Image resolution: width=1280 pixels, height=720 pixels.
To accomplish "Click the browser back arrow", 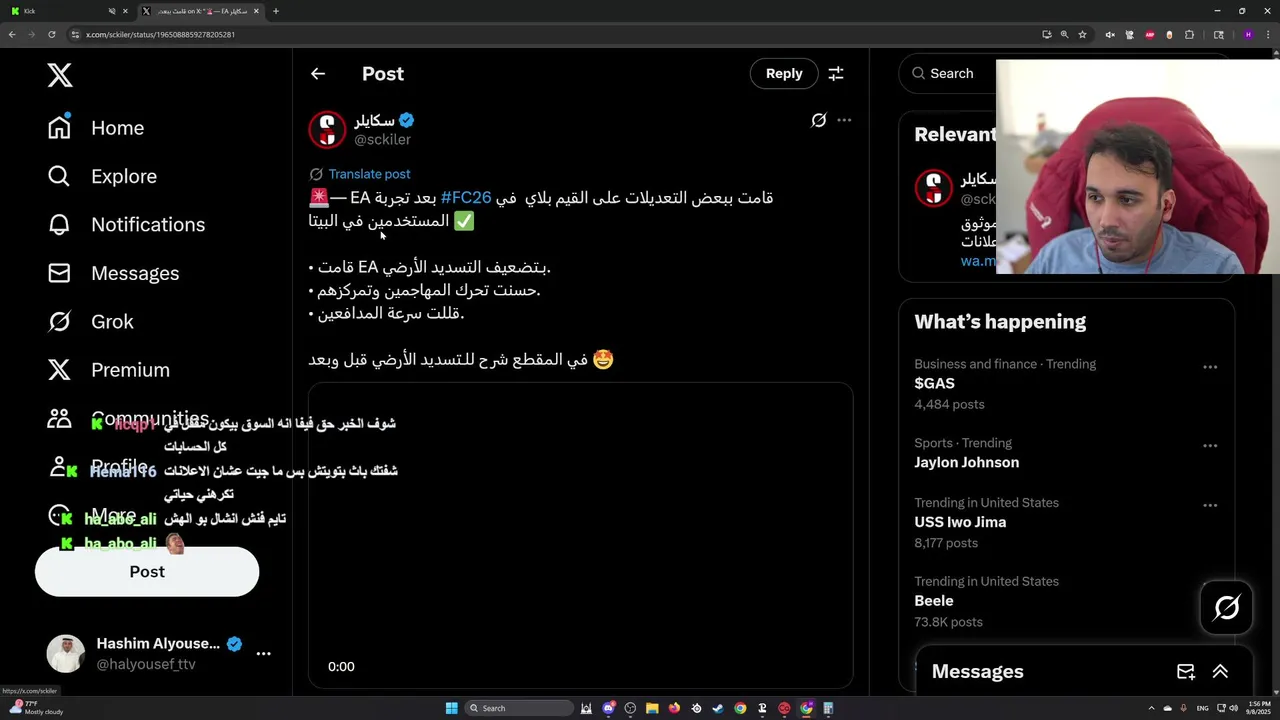I will point(12,34).
